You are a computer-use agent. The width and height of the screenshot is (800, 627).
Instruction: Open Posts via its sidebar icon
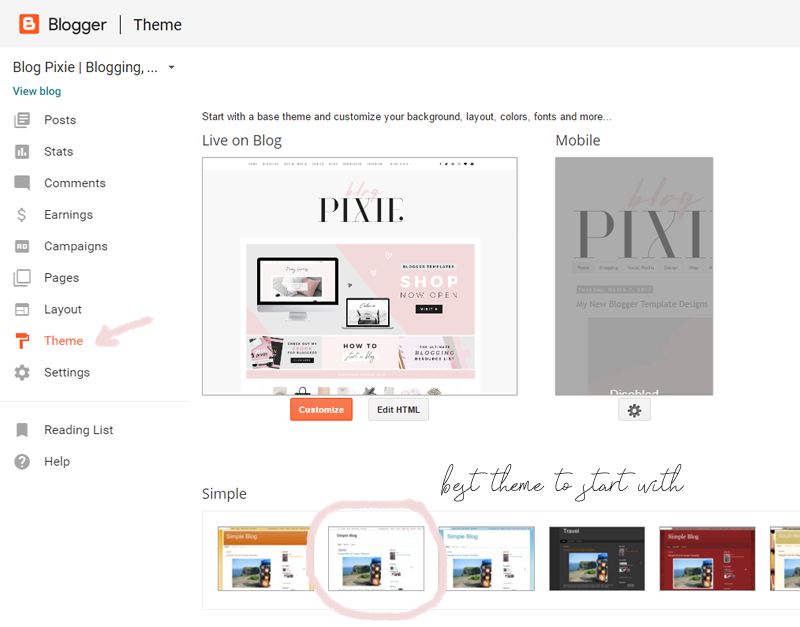(x=22, y=120)
